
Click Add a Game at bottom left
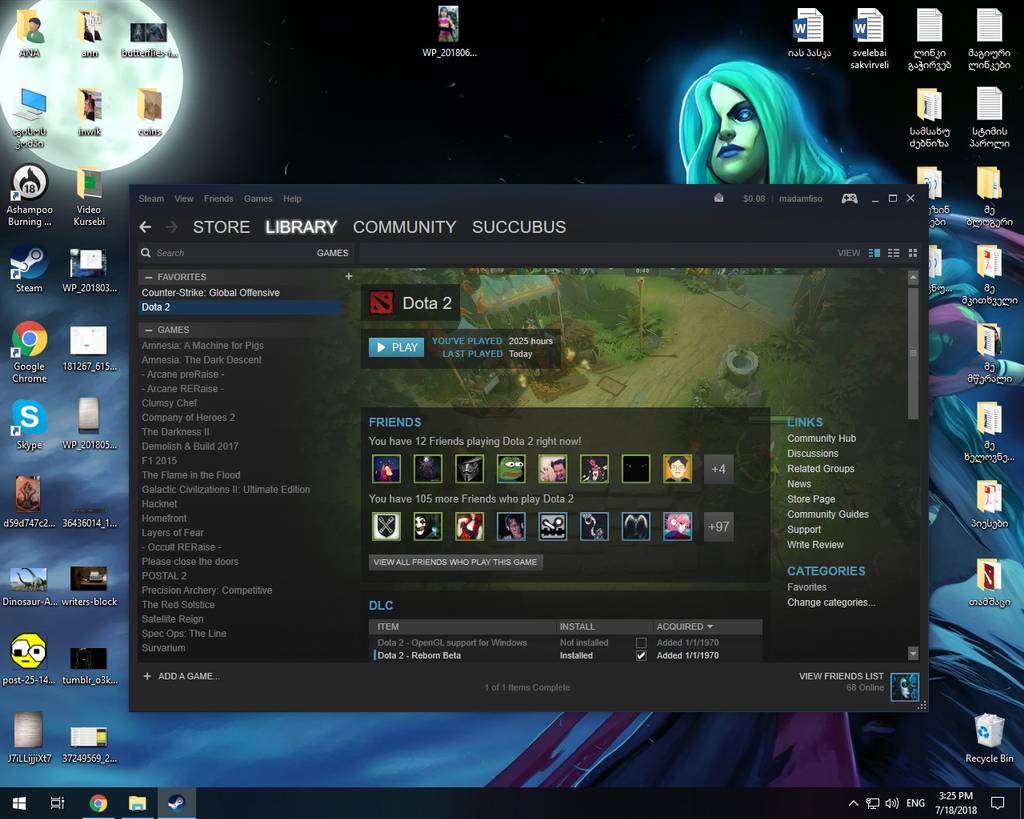pyautogui.click(x=188, y=676)
